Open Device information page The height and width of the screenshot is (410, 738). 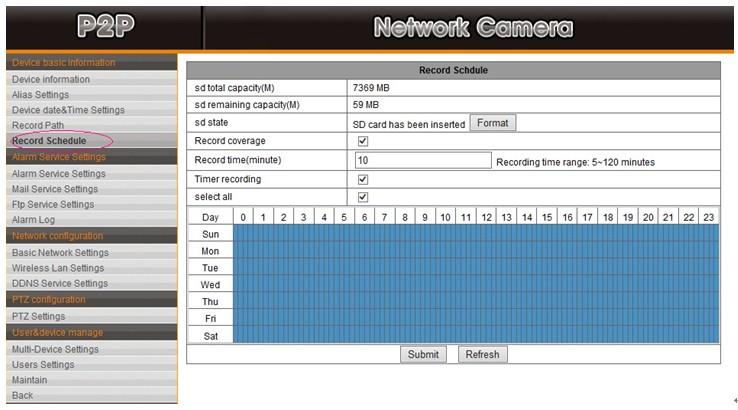pos(50,79)
